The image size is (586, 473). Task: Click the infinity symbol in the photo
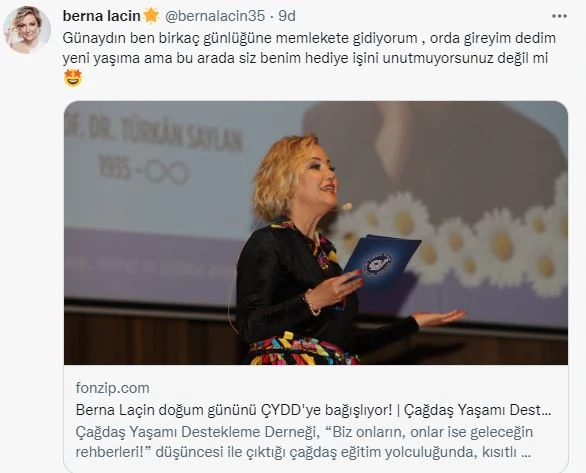point(167,172)
